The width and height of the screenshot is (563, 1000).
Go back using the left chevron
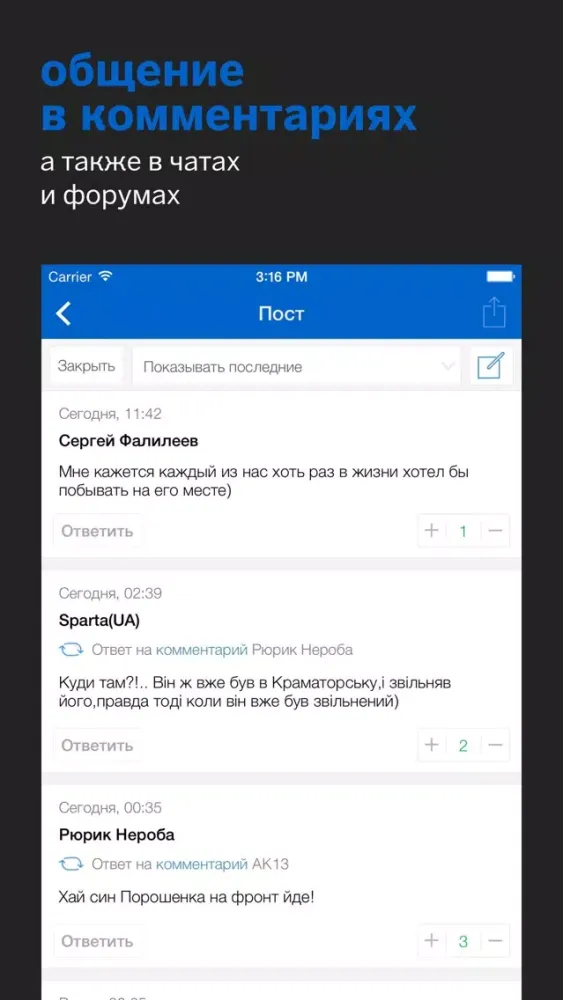(64, 314)
